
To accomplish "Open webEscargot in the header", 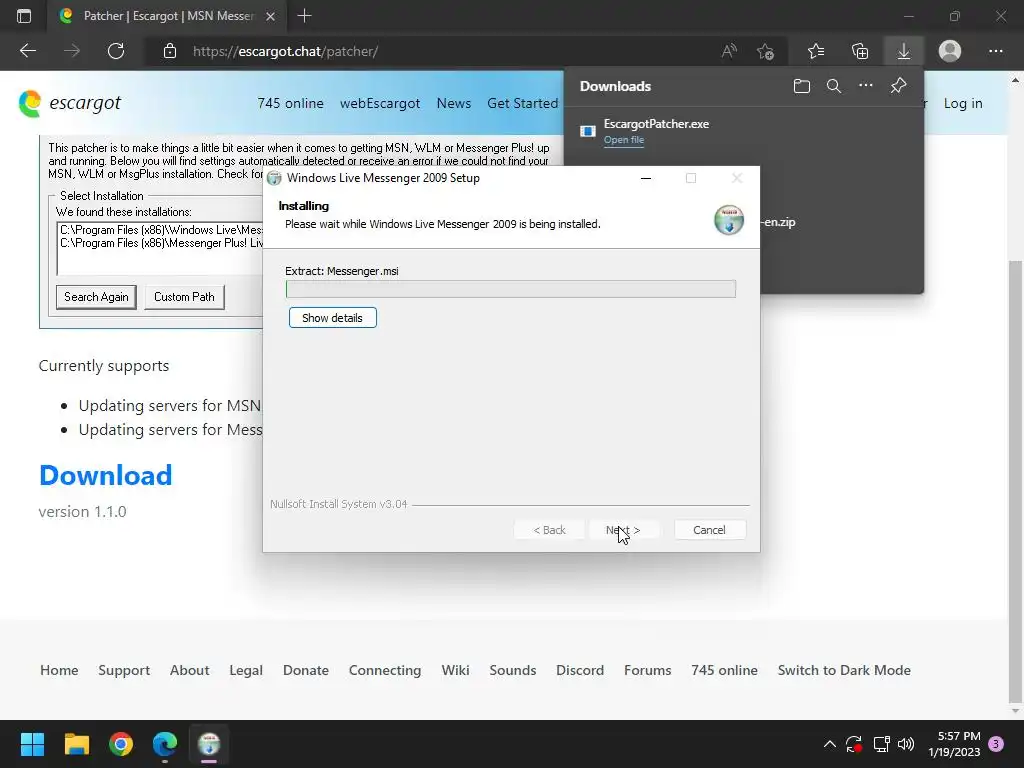I will [x=379, y=103].
